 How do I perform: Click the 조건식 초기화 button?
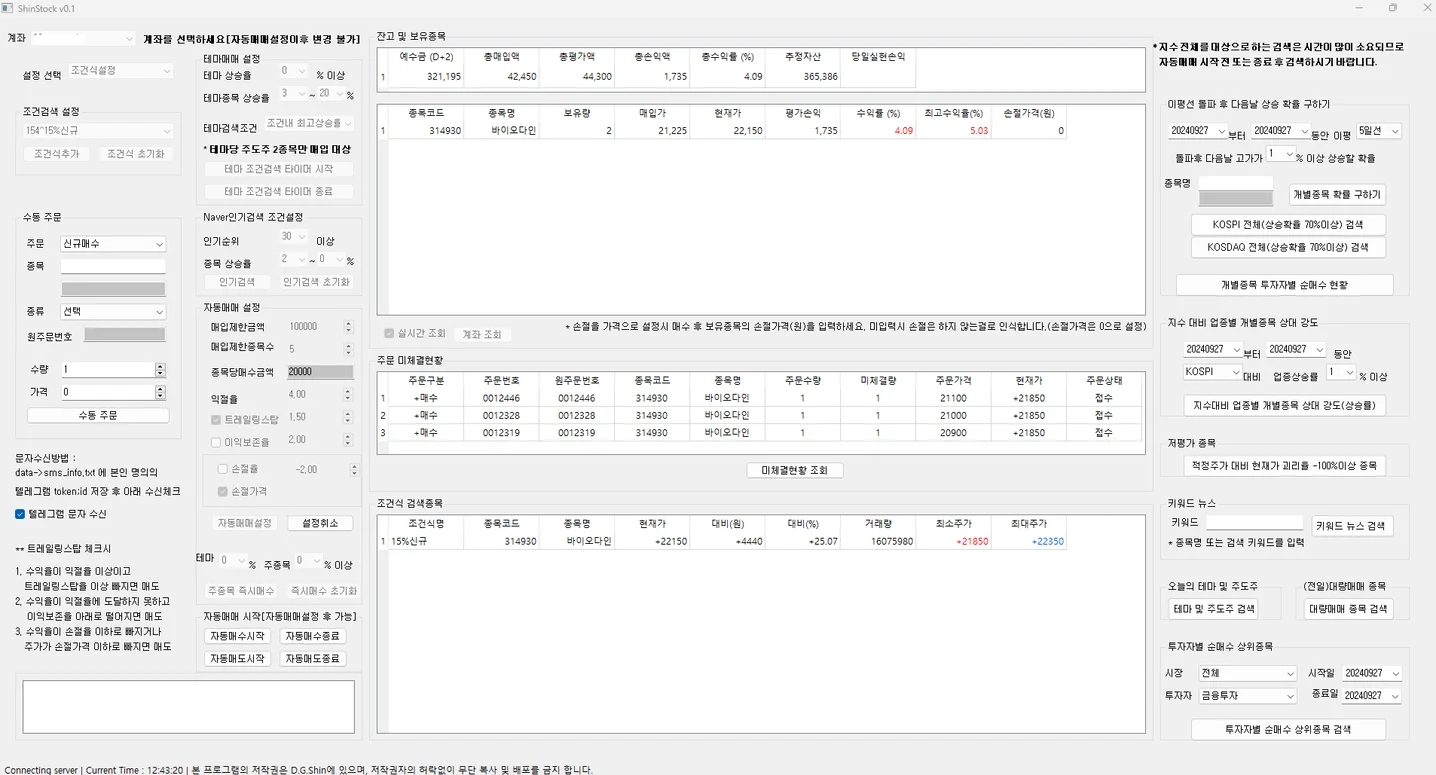[136, 154]
